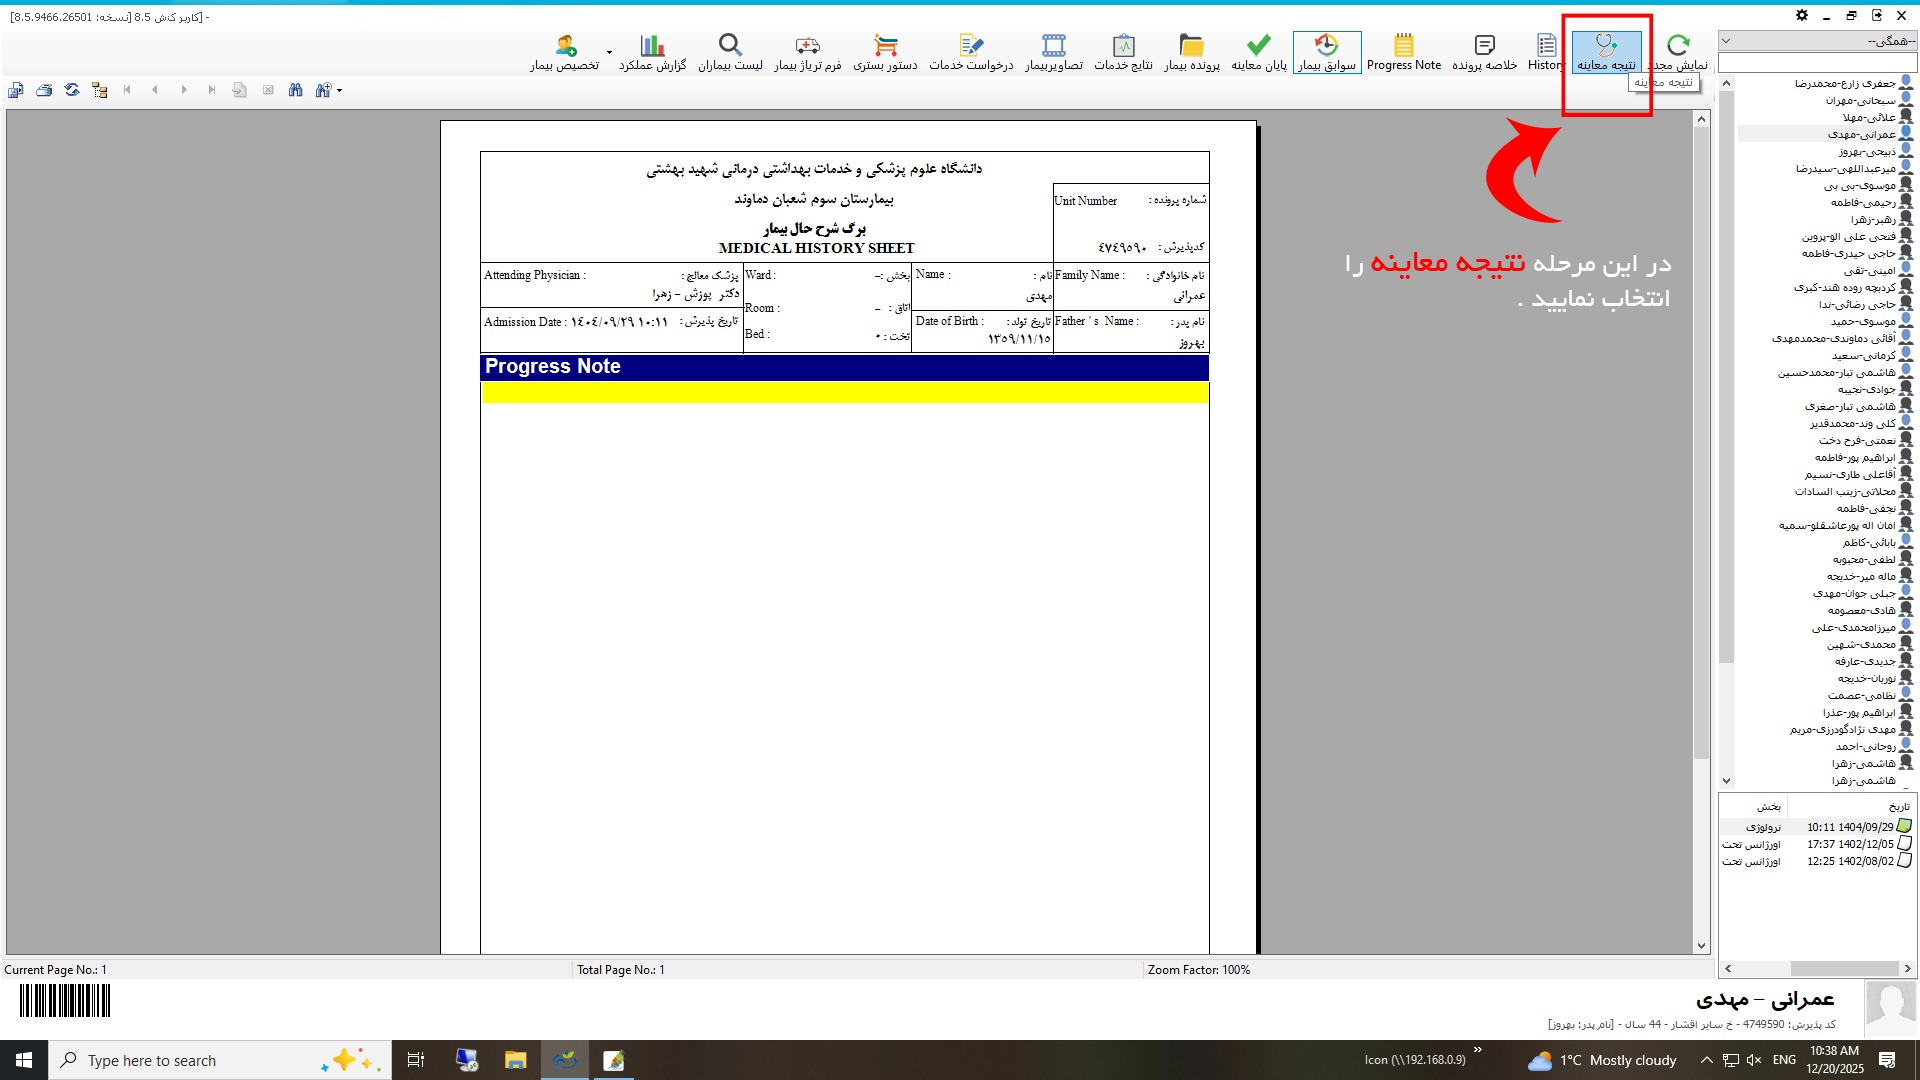Open دستور بستری admission order icon
1920x1080 pixels.
coord(885,52)
